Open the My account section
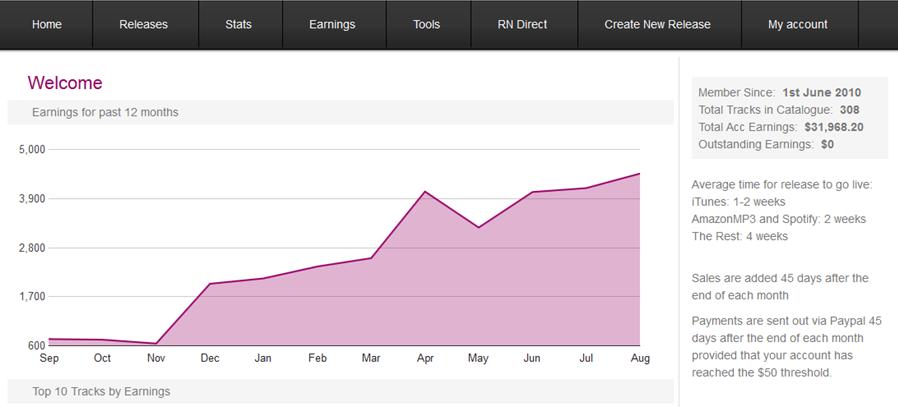Image resolution: width=898 pixels, height=407 pixels. pos(797,24)
